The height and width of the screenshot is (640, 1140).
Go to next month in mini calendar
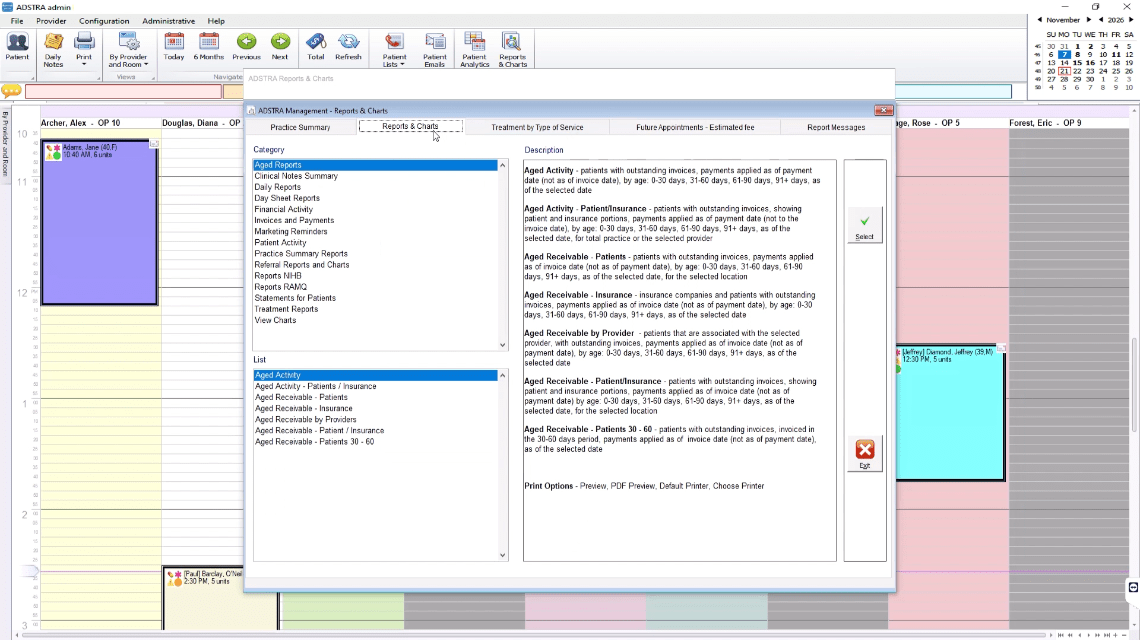tap(1089, 20)
